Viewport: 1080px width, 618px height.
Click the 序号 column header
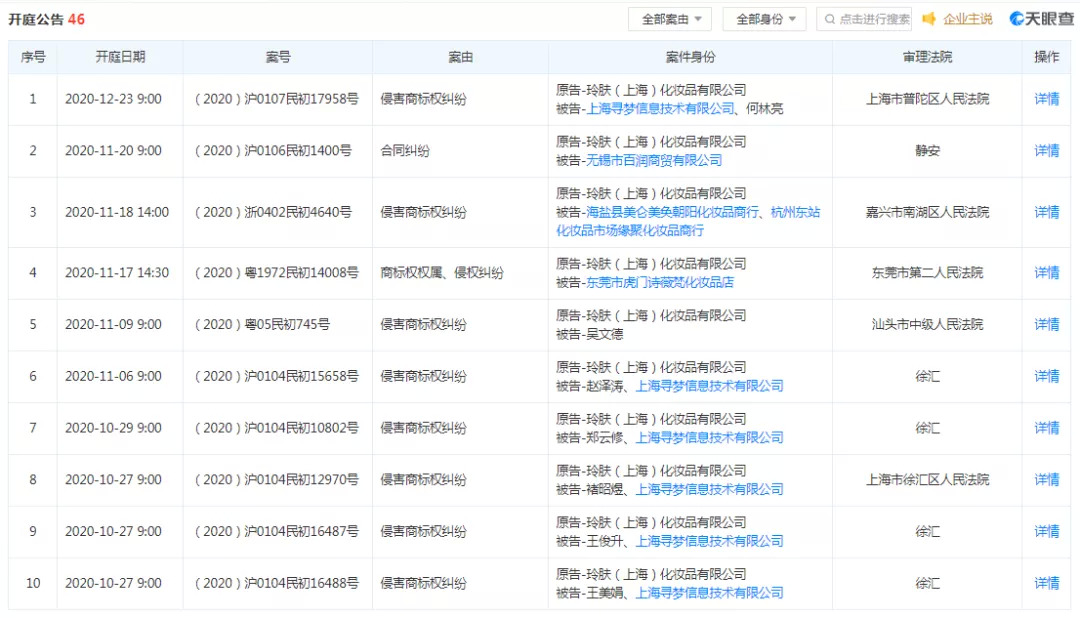pyautogui.click(x=33, y=57)
